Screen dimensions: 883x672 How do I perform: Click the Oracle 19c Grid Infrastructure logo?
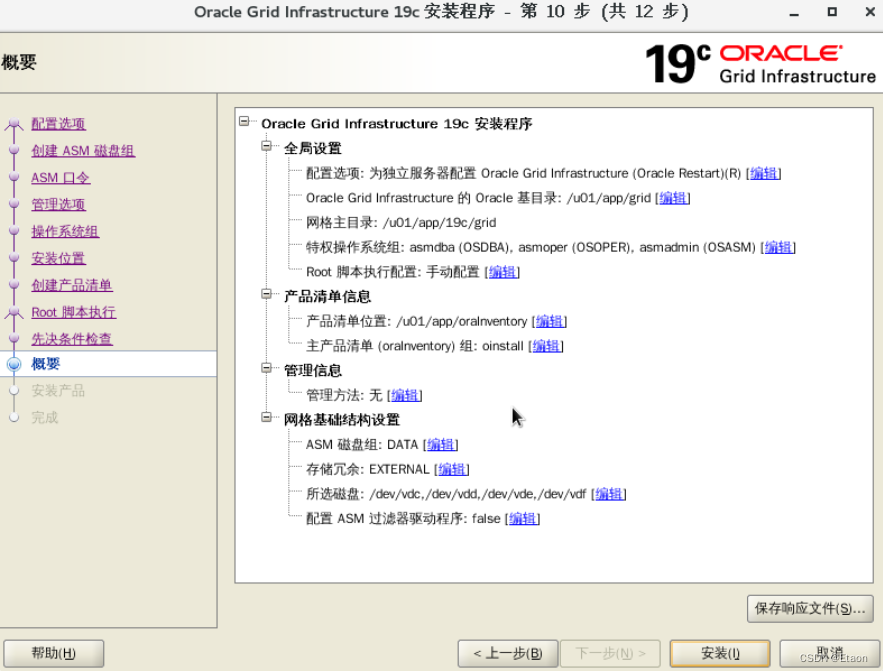pyautogui.click(x=760, y=64)
